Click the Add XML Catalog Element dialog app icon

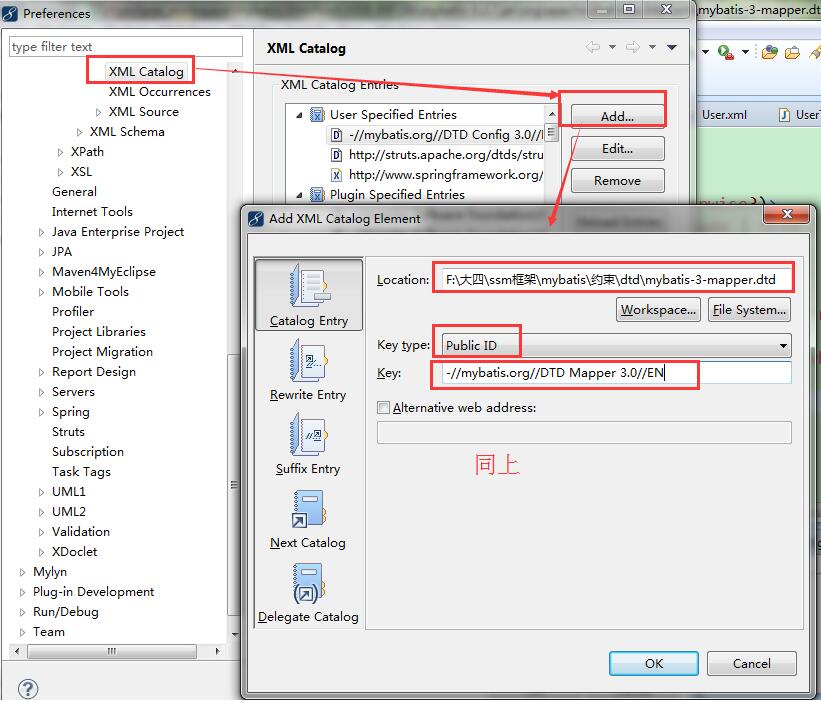256,218
